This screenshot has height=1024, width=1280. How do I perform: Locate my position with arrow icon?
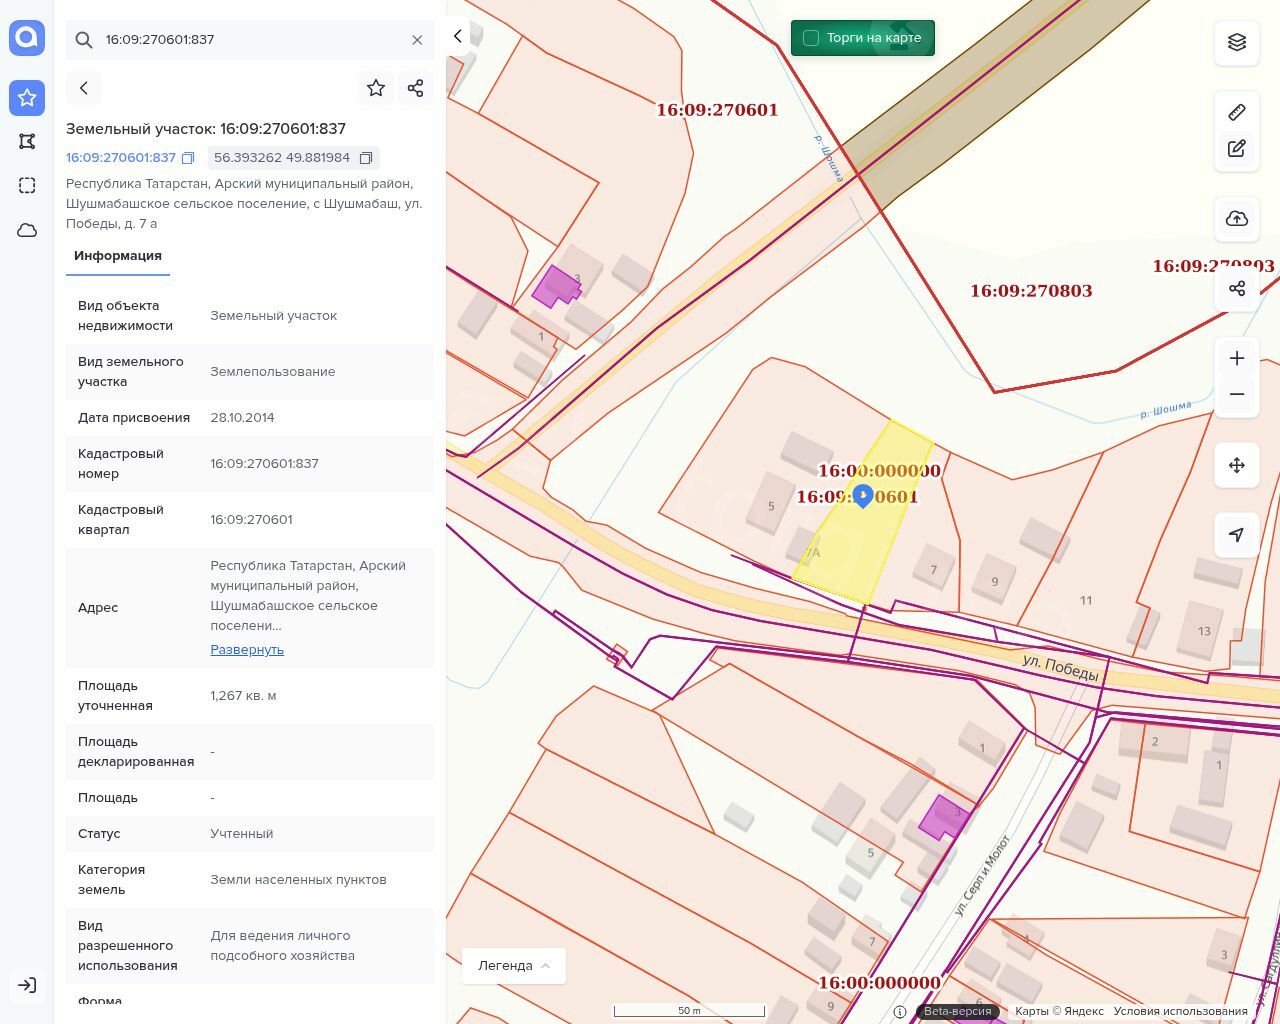pos(1237,535)
